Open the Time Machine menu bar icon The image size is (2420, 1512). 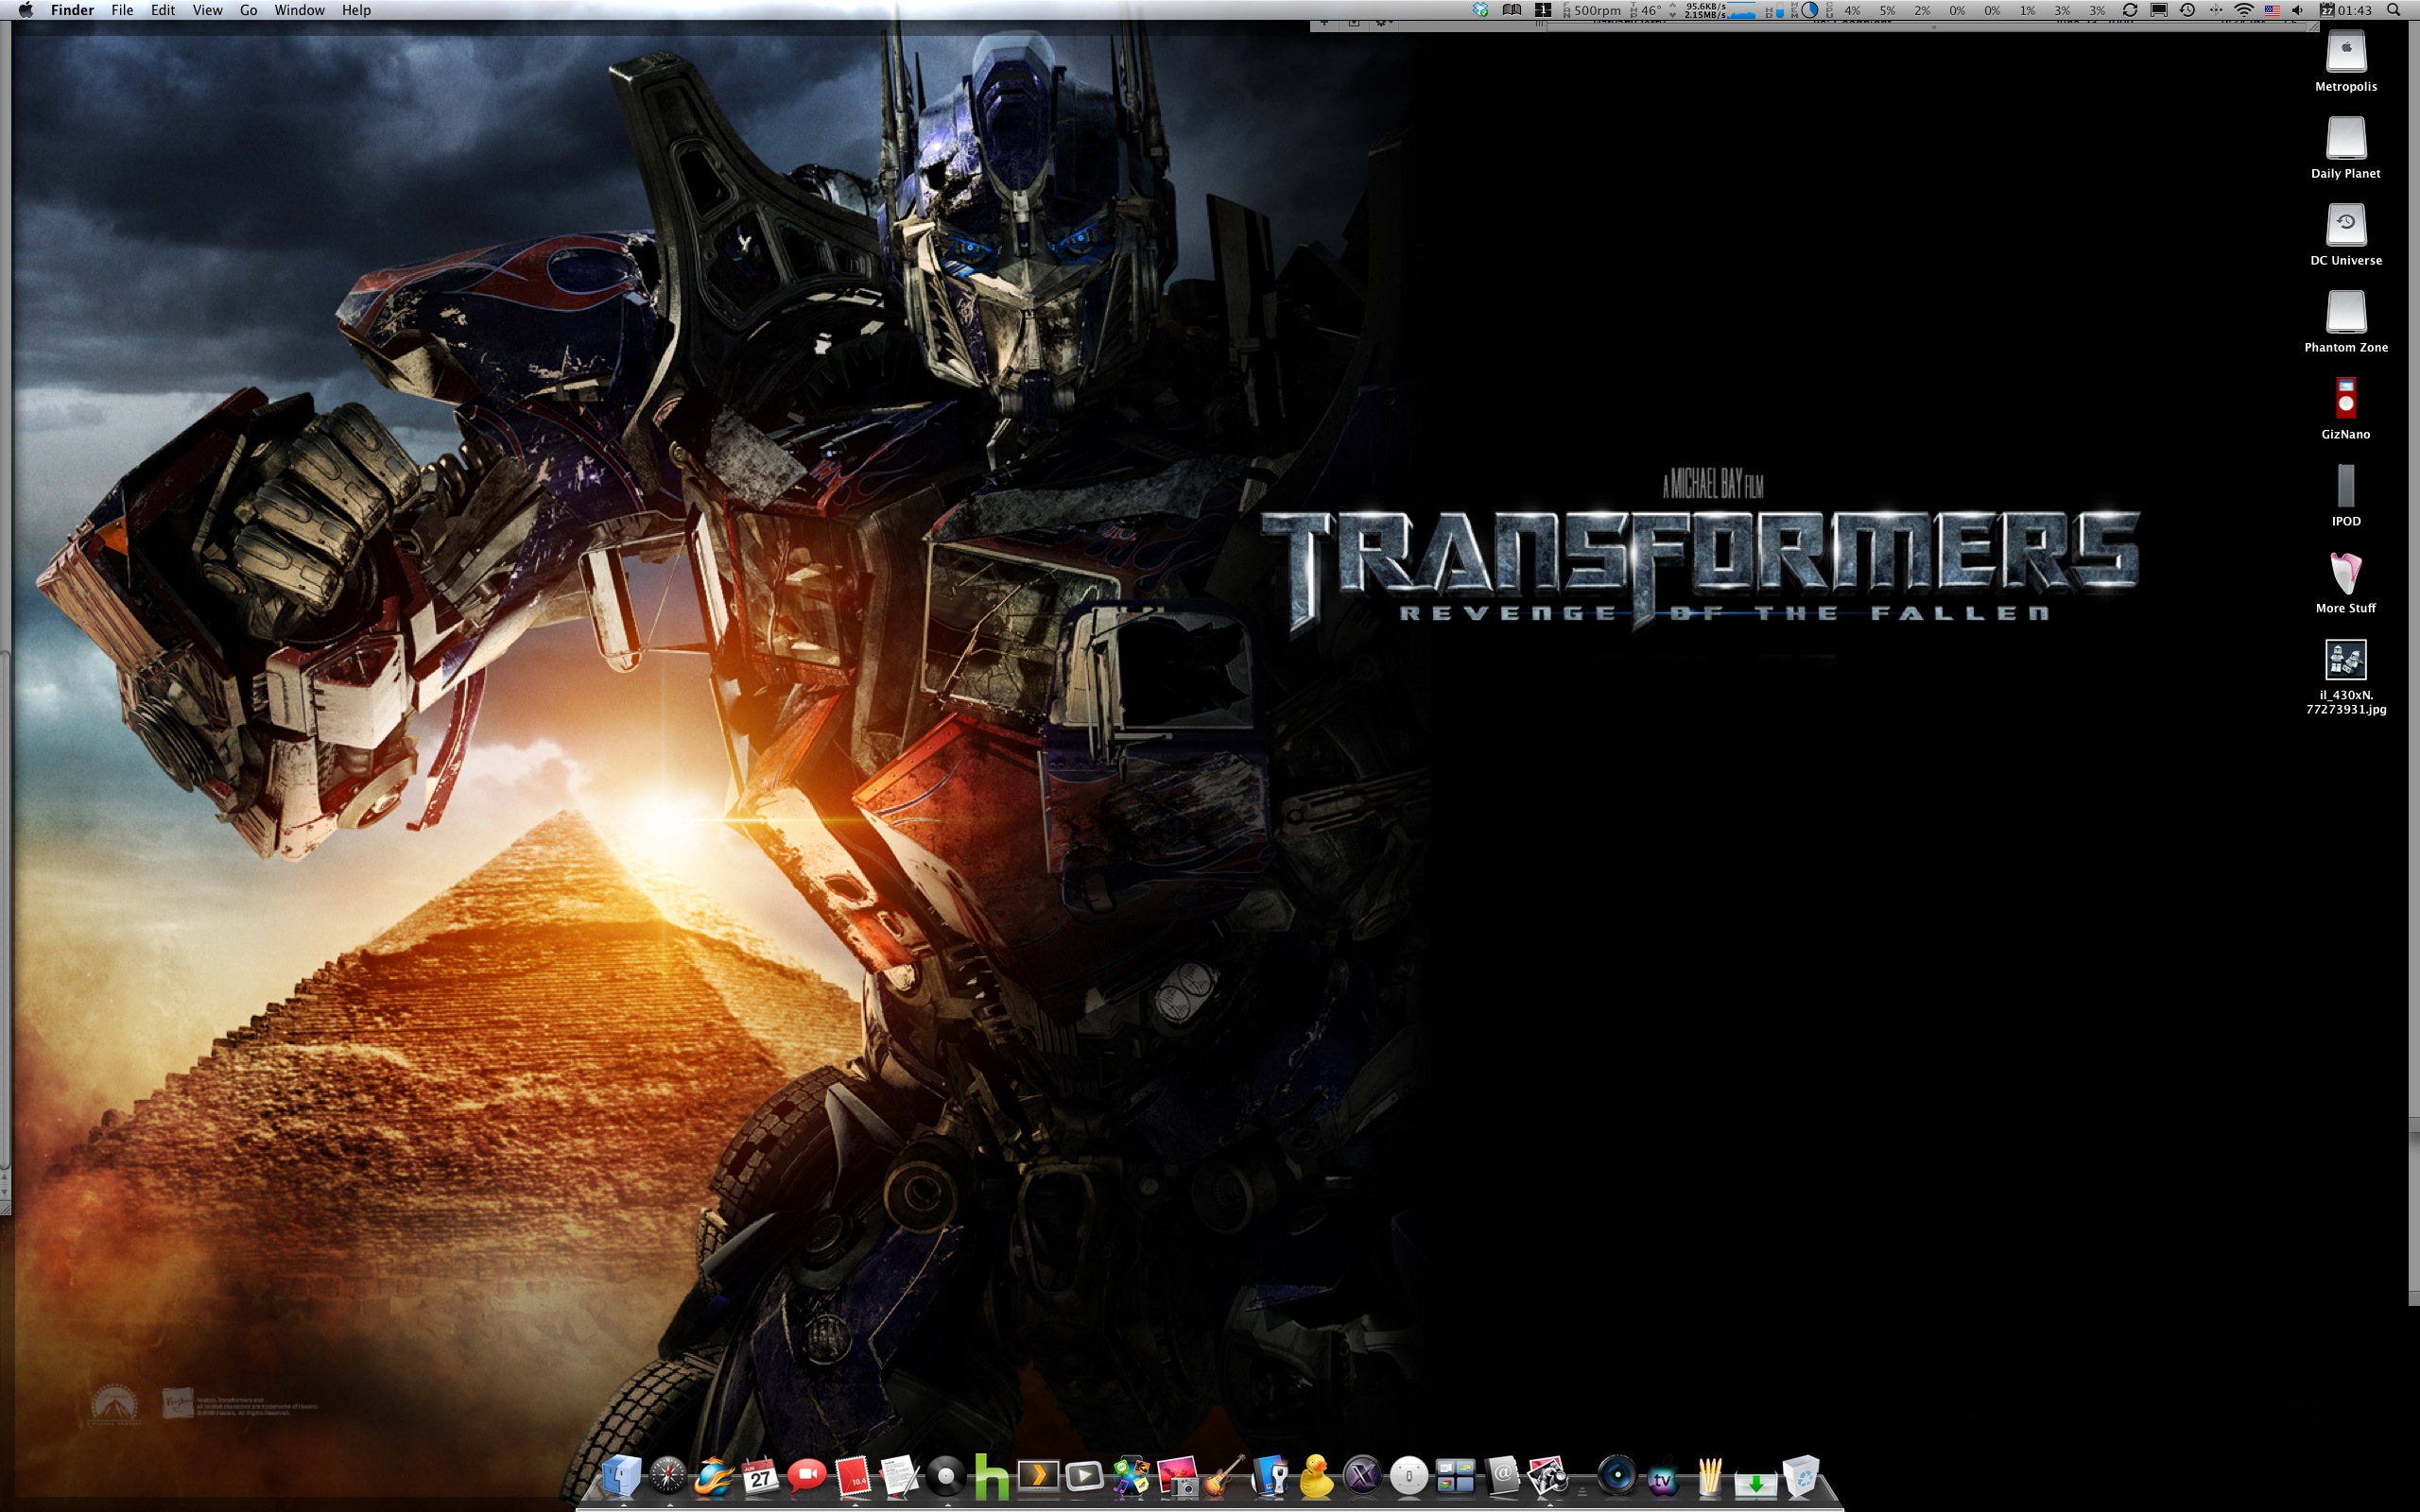pos(2187,10)
